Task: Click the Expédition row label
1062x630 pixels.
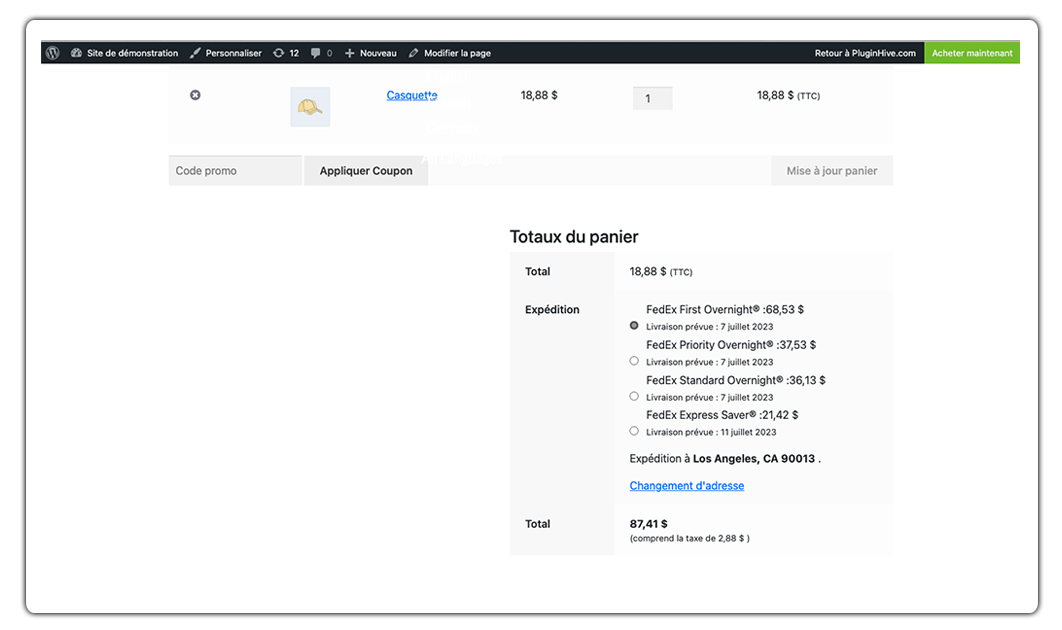Action: pyautogui.click(x=552, y=310)
